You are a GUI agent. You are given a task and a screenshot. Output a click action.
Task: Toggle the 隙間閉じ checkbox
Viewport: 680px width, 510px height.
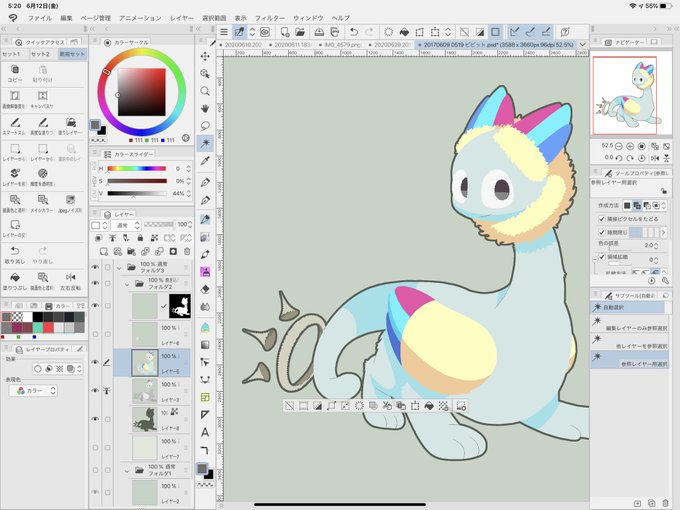click(x=602, y=232)
